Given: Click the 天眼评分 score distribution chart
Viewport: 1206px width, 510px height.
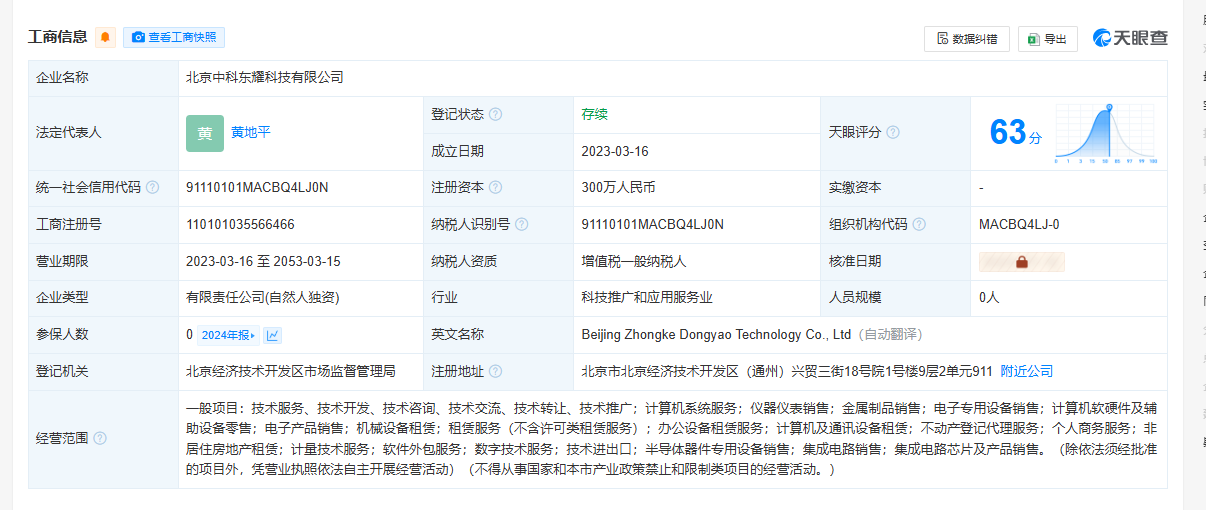Looking at the screenshot, I should pos(1107,133).
